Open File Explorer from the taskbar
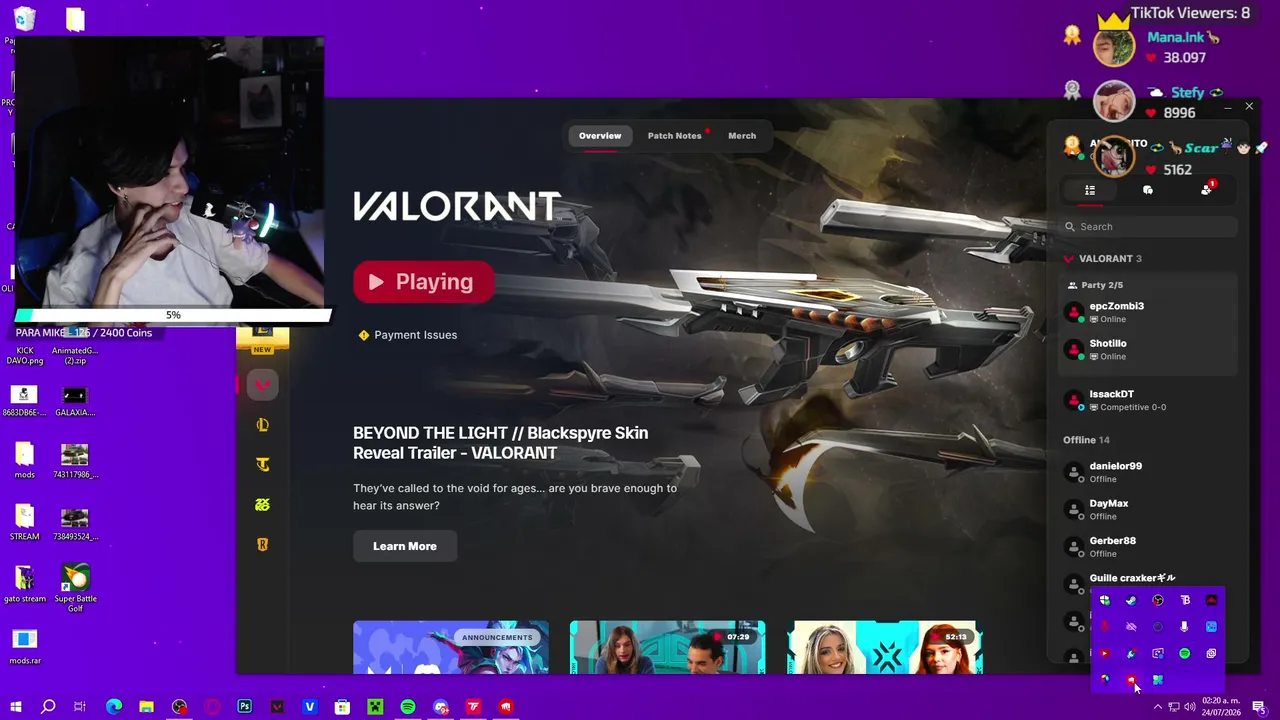 click(146, 707)
